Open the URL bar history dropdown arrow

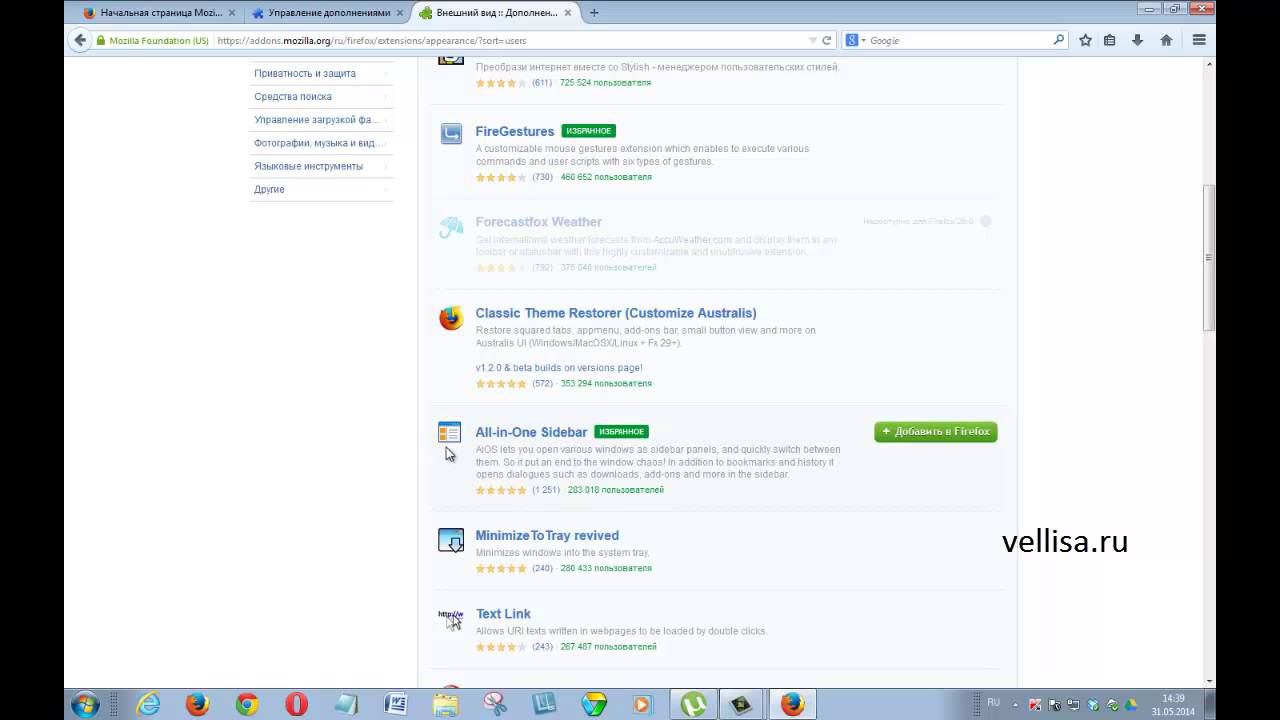[812, 41]
